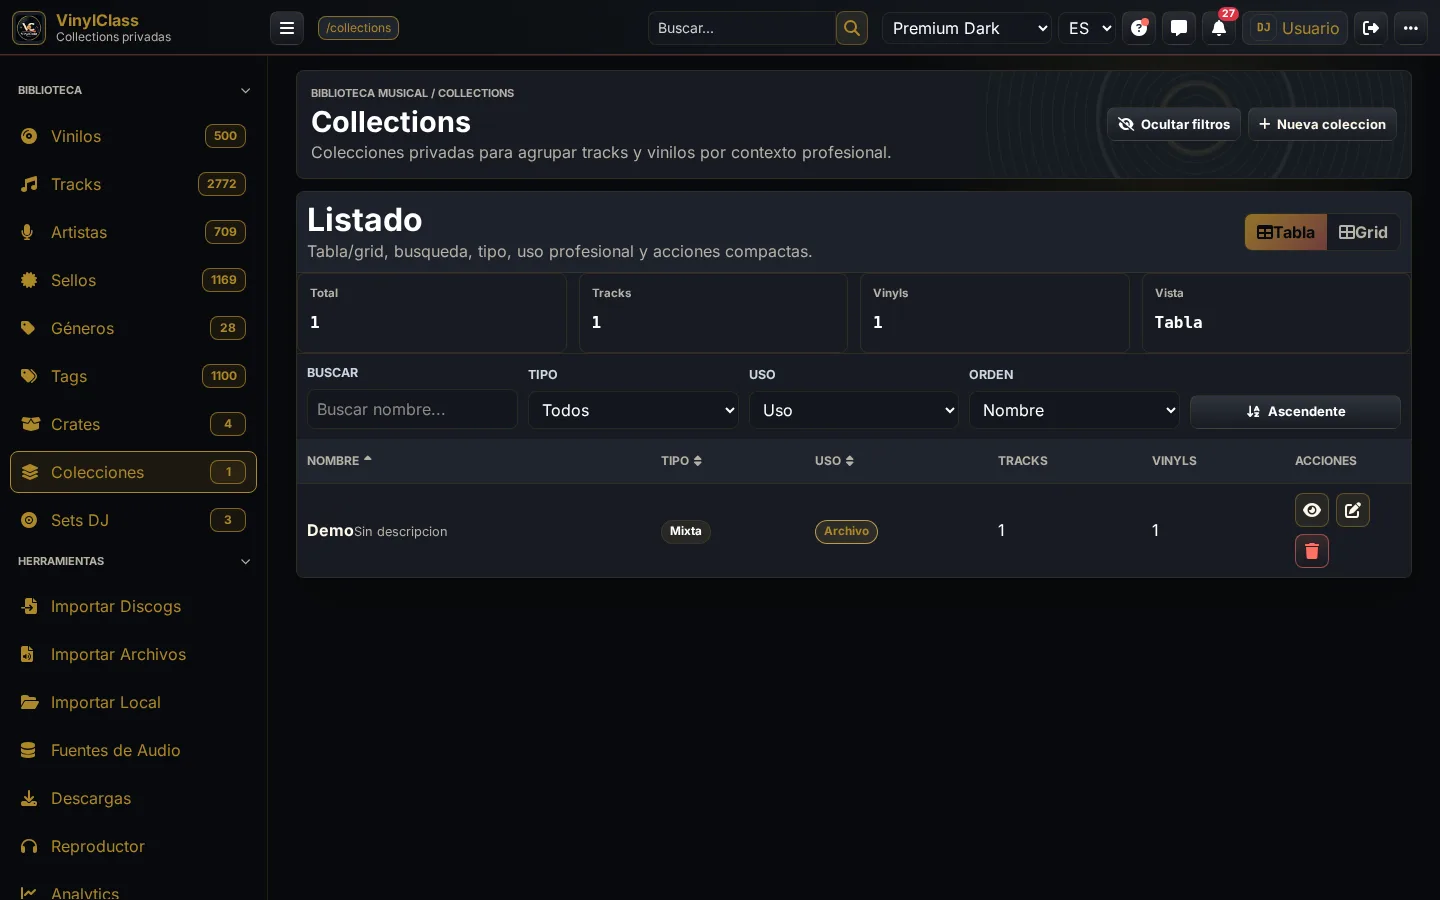Viewport: 1440px width, 900px height.
Task: Click the Vista Tabla stat card
Action: [x=1276, y=313]
